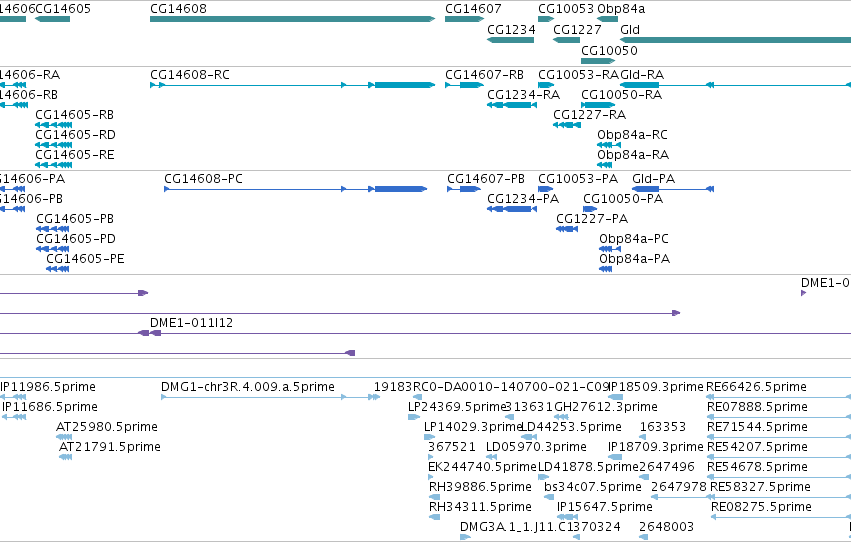The image size is (851, 542).
Task: Select the CG10050 gene bar
Action: (x=598, y=61)
